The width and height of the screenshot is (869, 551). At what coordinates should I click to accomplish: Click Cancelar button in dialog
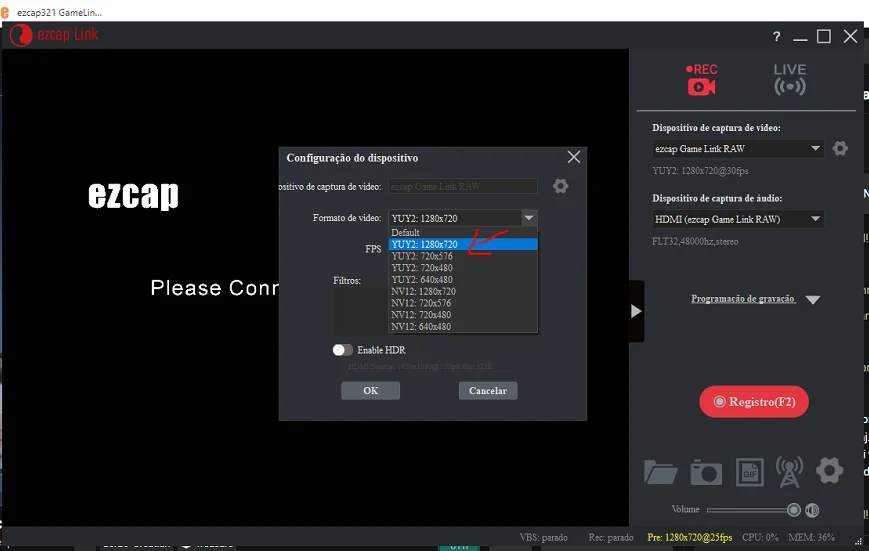click(488, 391)
